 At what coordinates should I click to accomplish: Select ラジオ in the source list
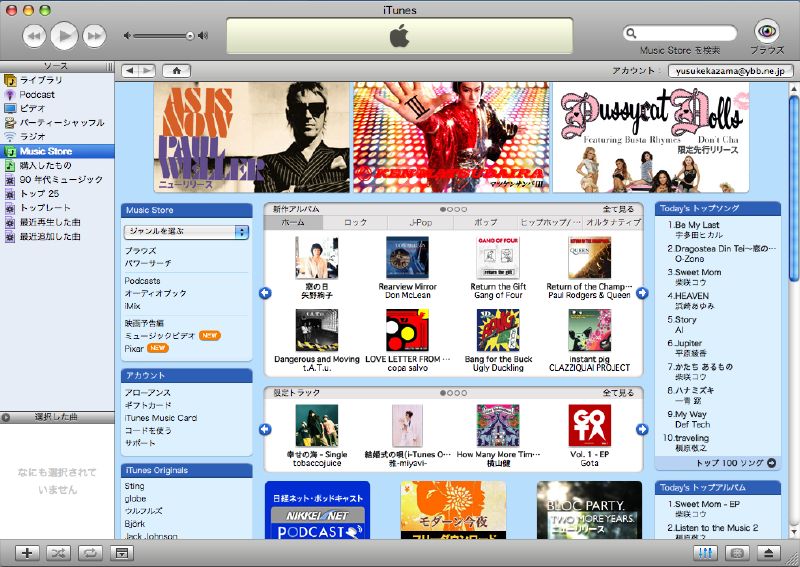[x=57, y=137]
